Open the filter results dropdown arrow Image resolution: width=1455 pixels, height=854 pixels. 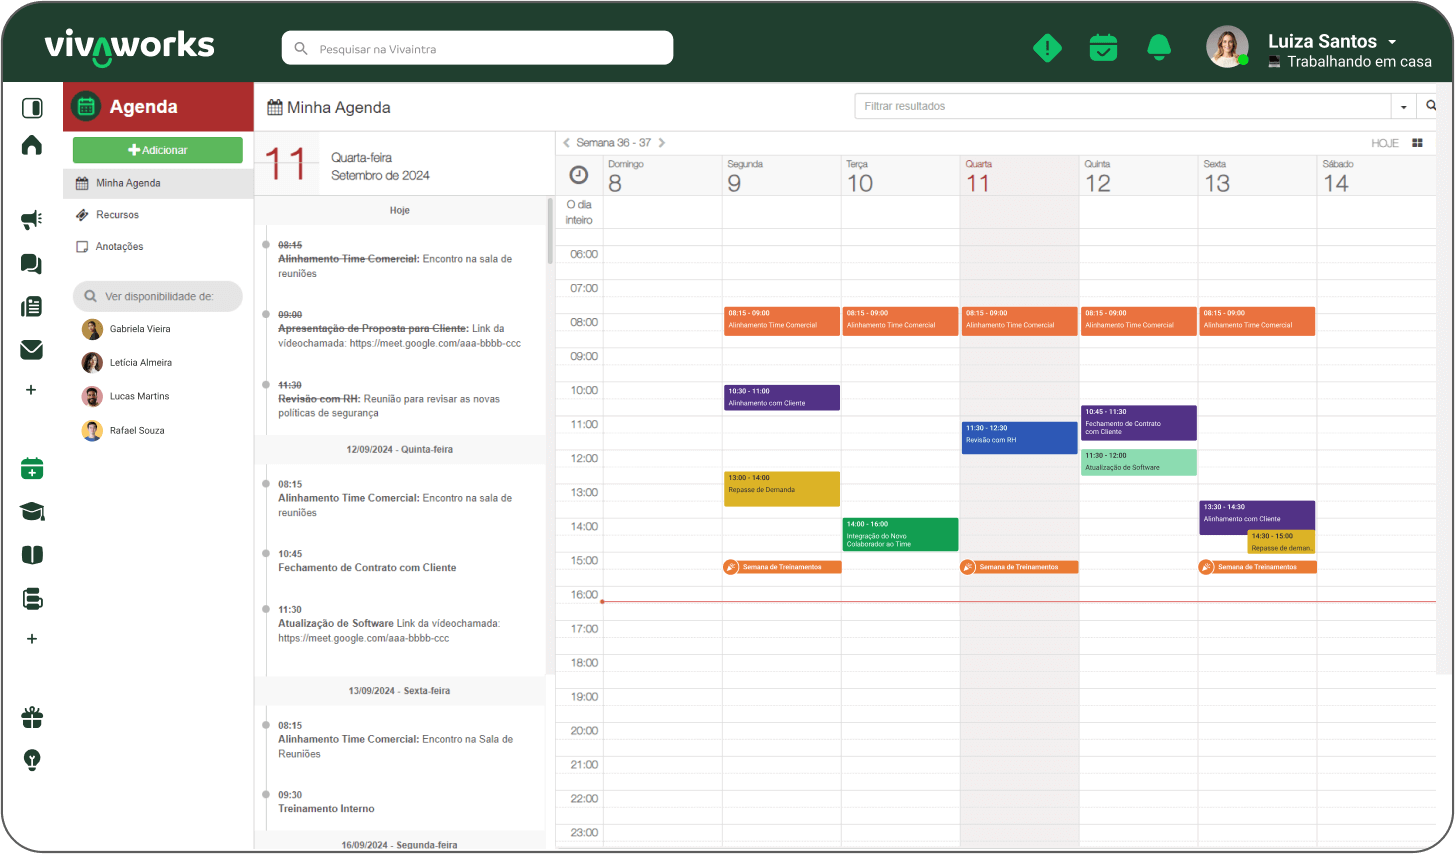[1404, 106]
